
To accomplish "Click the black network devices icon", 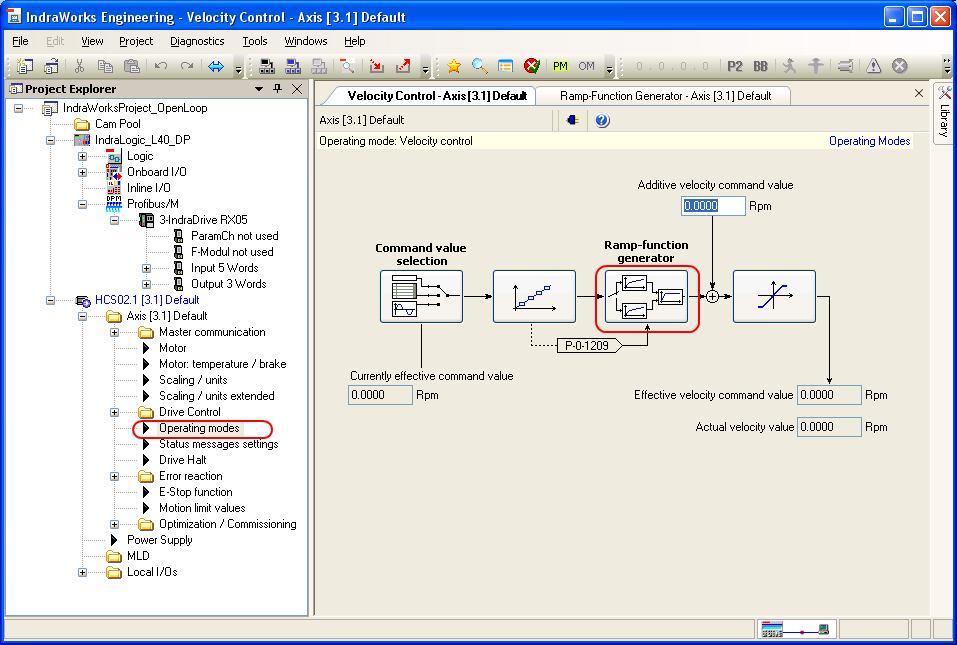I will point(267,66).
